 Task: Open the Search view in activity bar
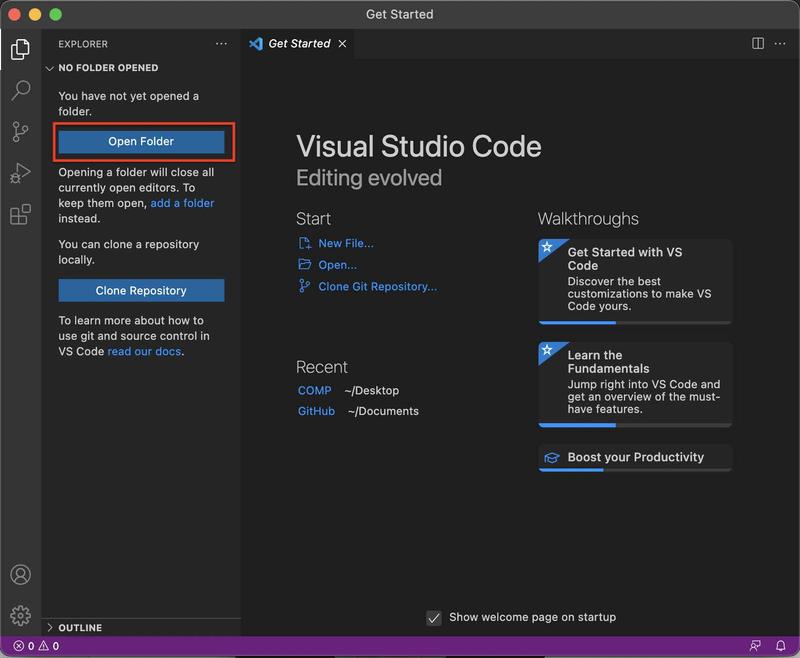(x=20, y=91)
